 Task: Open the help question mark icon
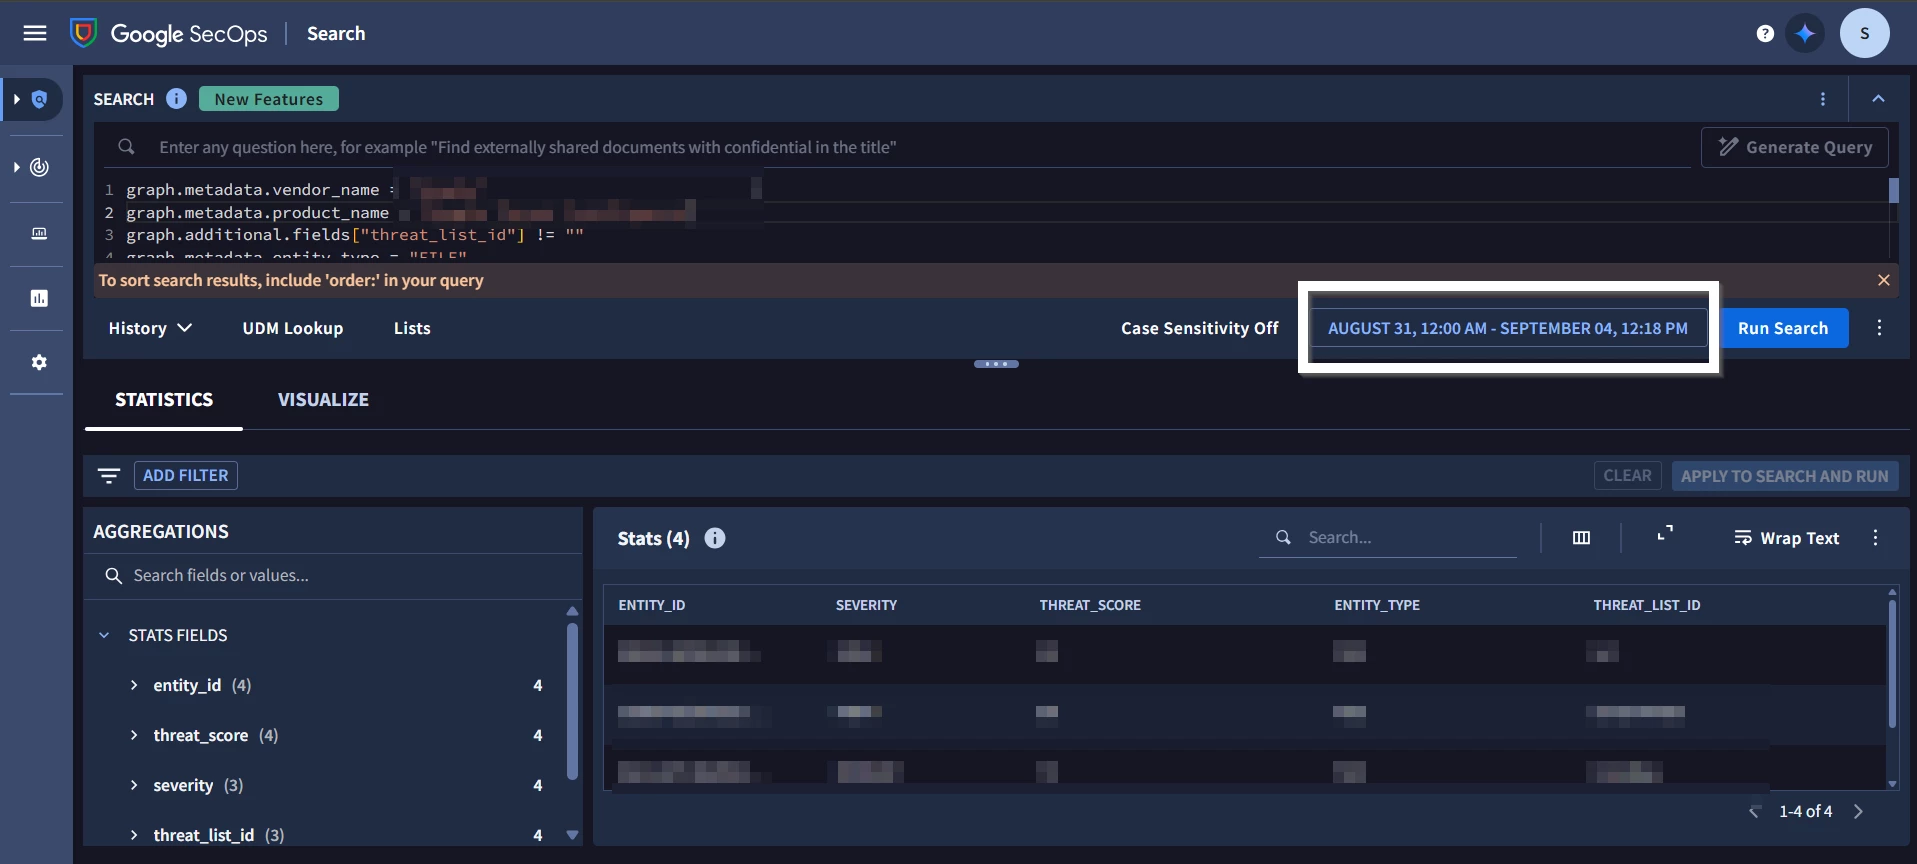click(1765, 34)
